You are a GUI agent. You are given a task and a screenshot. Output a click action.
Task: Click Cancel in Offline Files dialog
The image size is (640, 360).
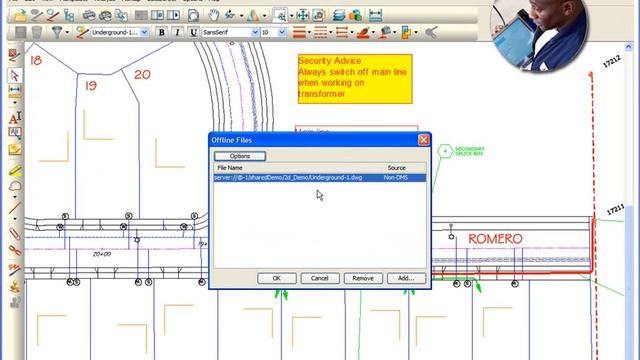click(320, 278)
